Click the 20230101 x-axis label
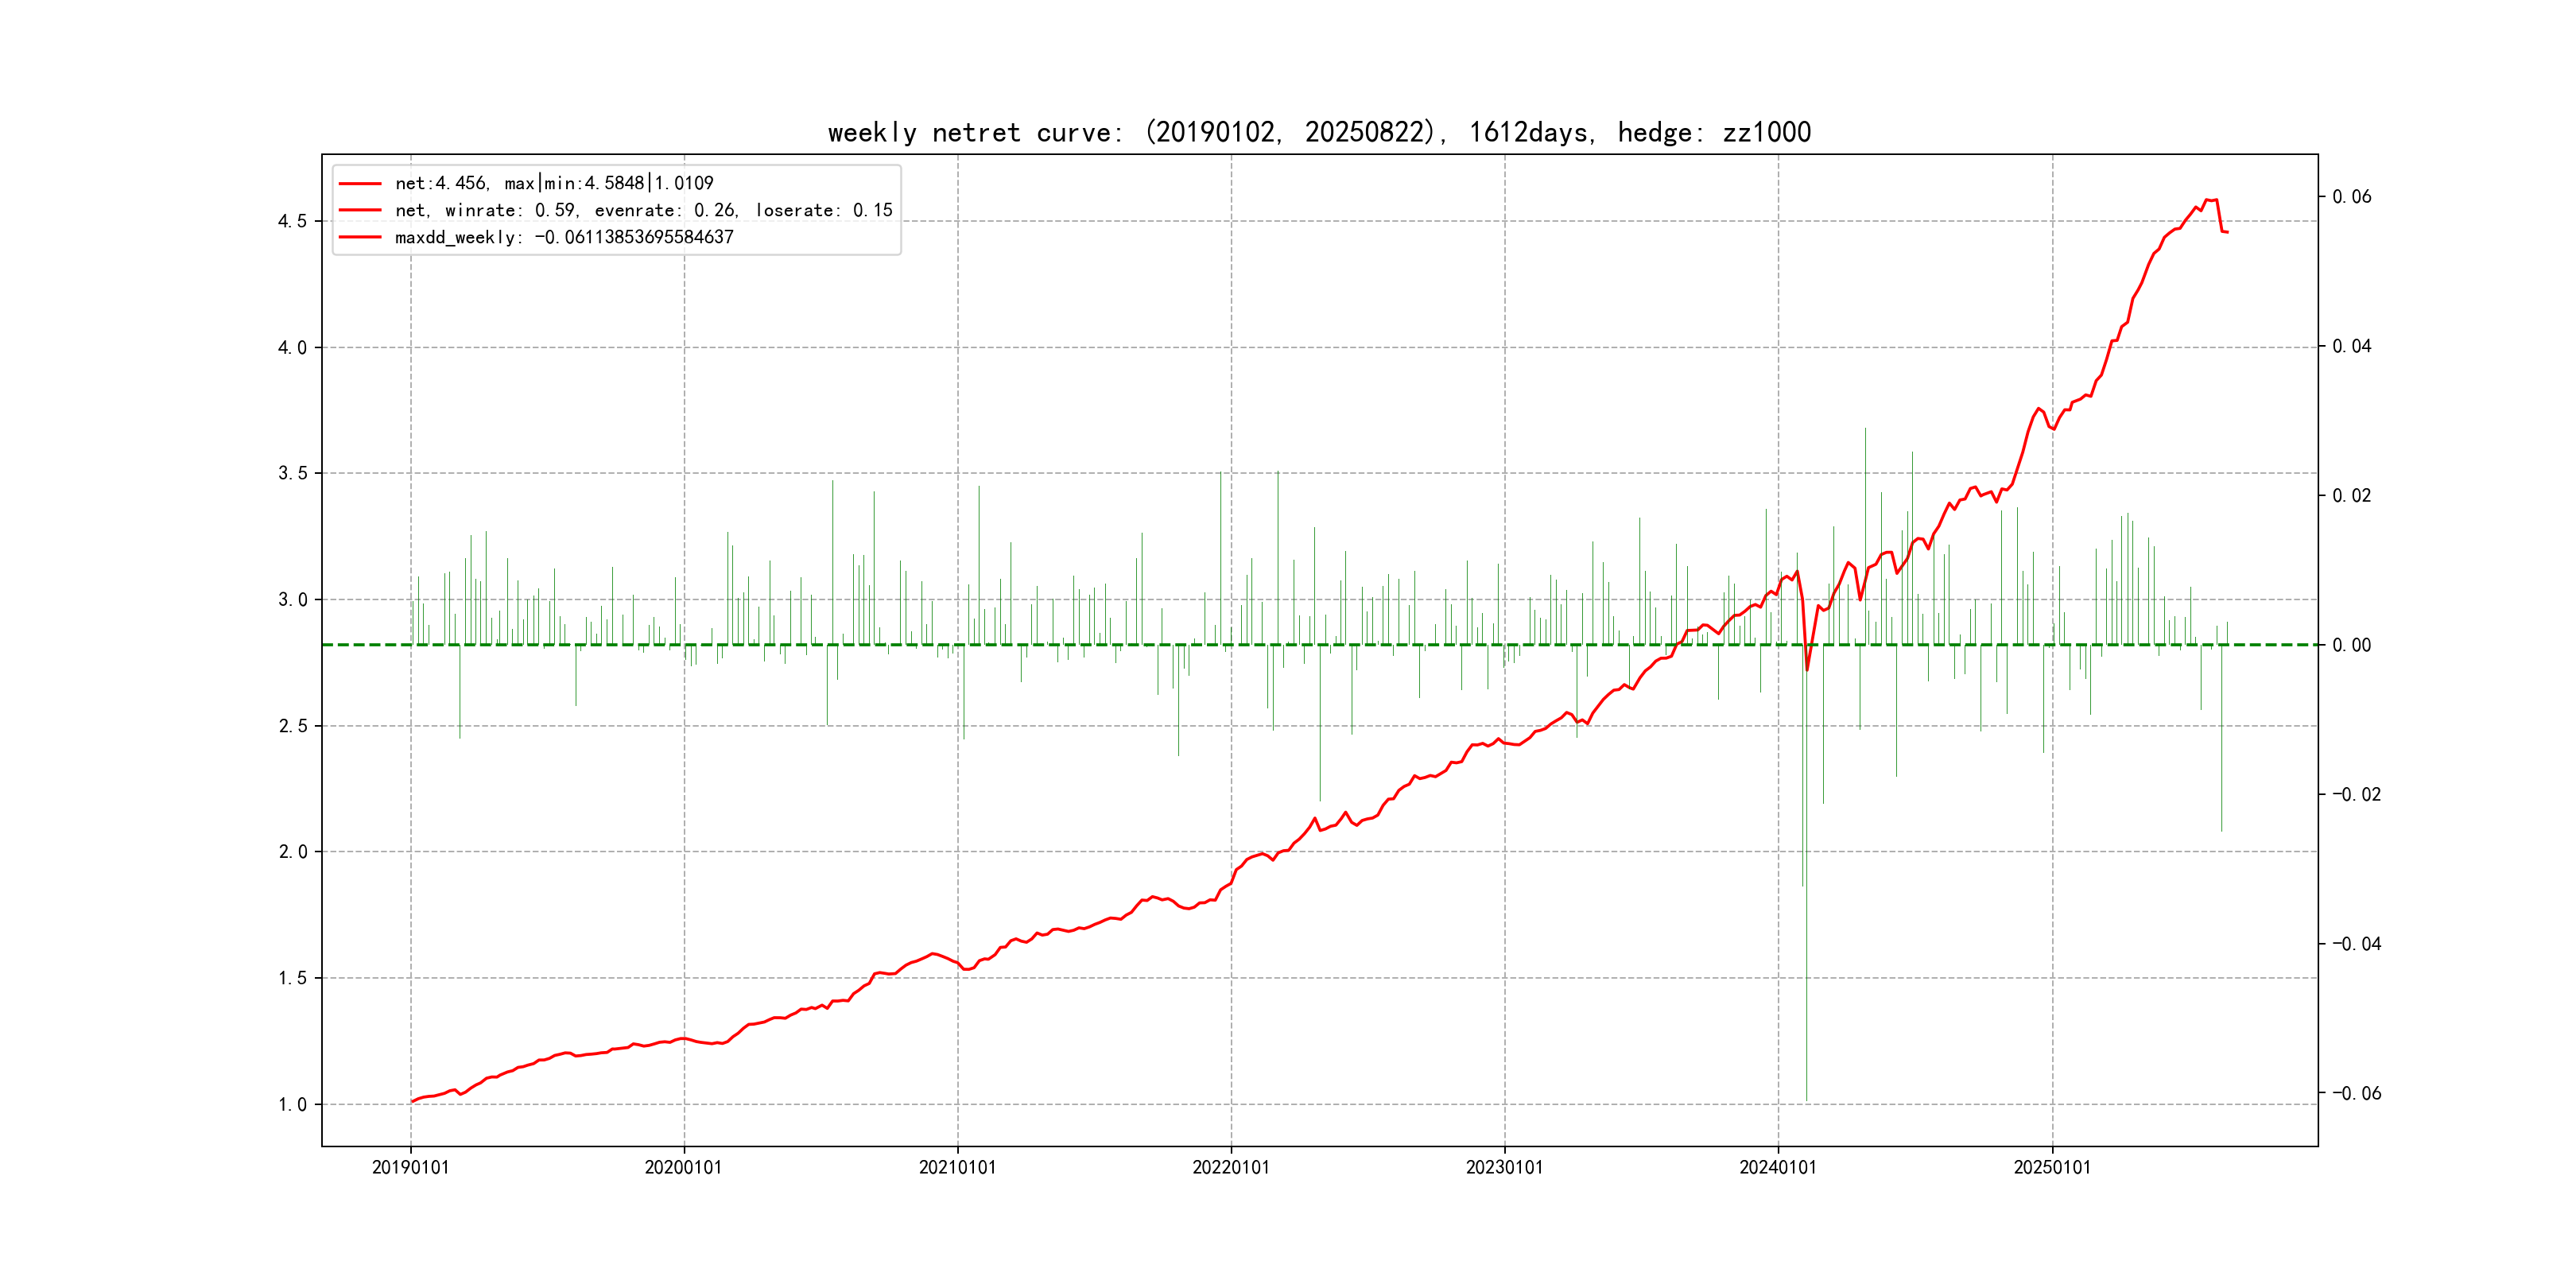 [1504, 1167]
